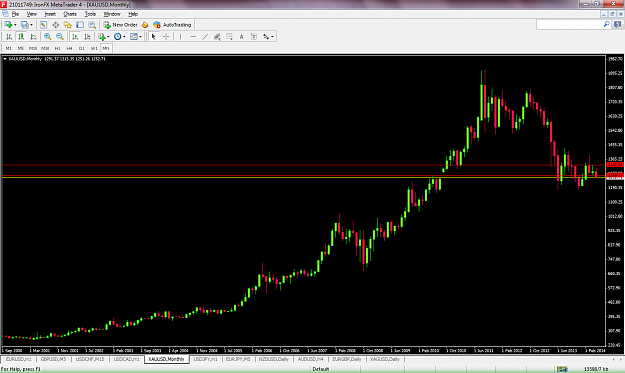Viewport: 625px width, 373px height.
Task: Click the toolbar search input field
Action: click(569, 24)
